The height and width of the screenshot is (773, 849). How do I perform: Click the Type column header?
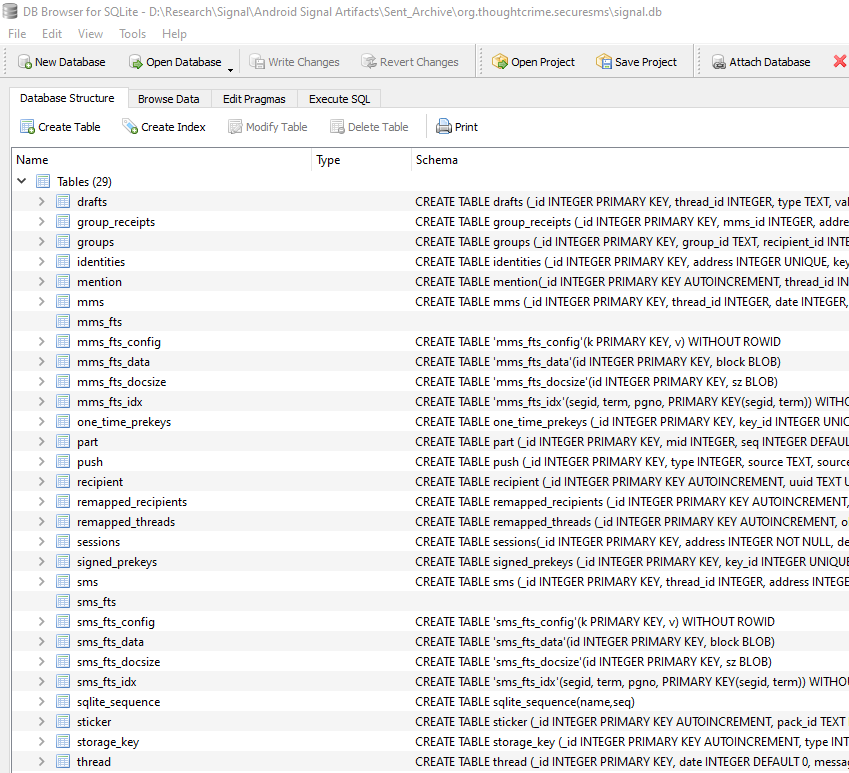pyautogui.click(x=361, y=160)
